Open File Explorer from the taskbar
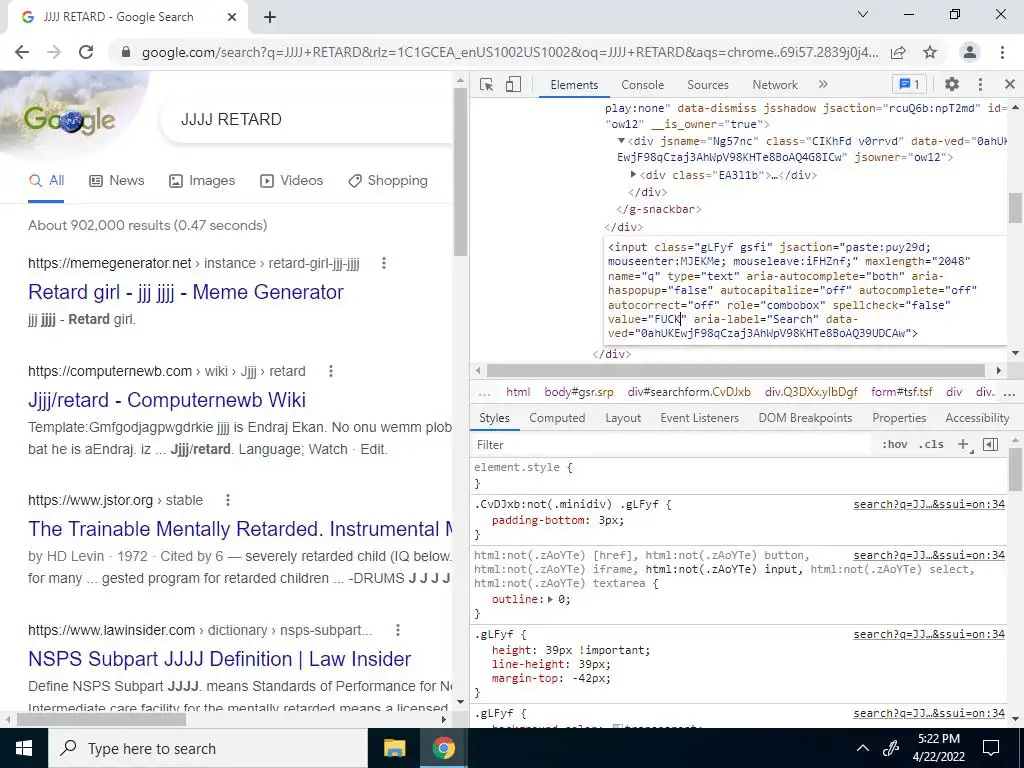1024x768 pixels. (394, 748)
